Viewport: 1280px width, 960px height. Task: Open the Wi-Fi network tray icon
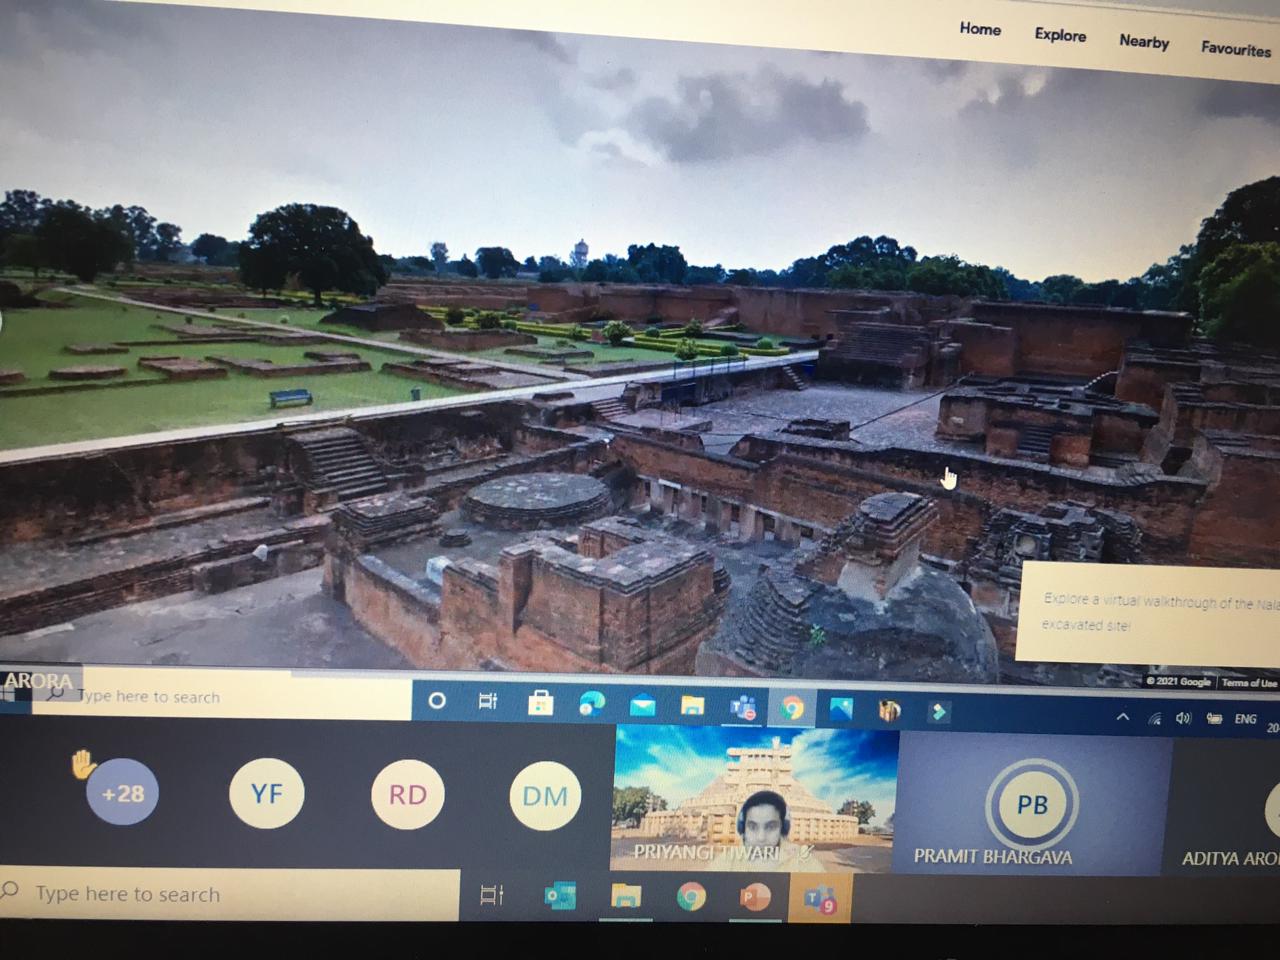click(1155, 718)
